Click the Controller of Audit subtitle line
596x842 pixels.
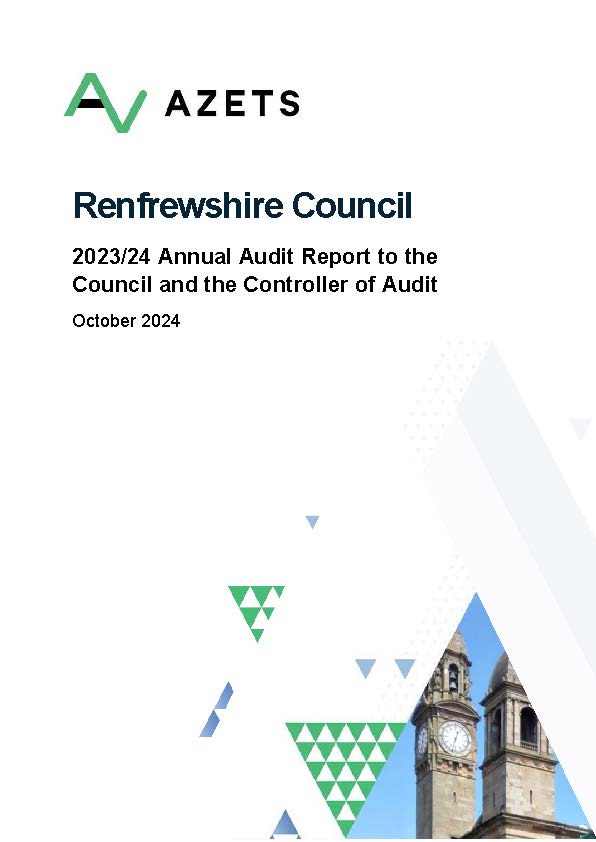coord(255,284)
